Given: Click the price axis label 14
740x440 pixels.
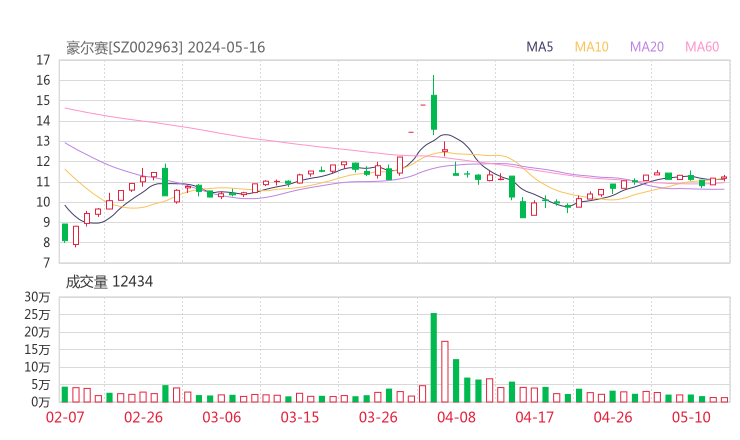Looking at the screenshot, I should (x=43, y=121).
